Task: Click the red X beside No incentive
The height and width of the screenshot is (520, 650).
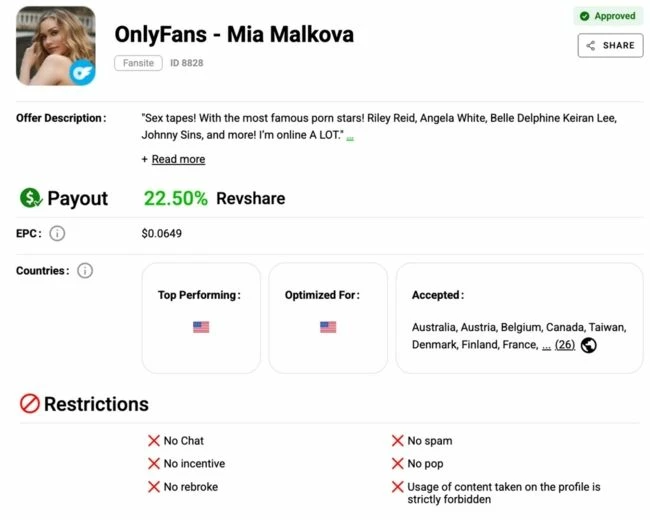Action: (x=154, y=464)
